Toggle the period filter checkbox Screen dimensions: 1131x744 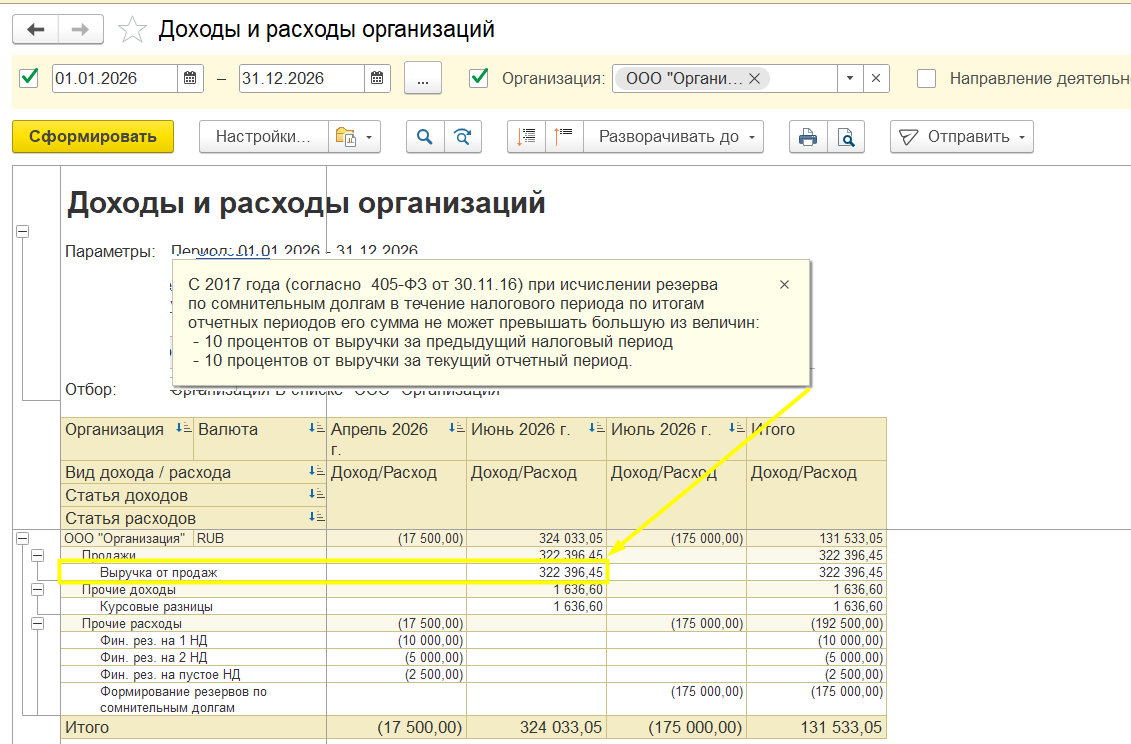[x=29, y=77]
